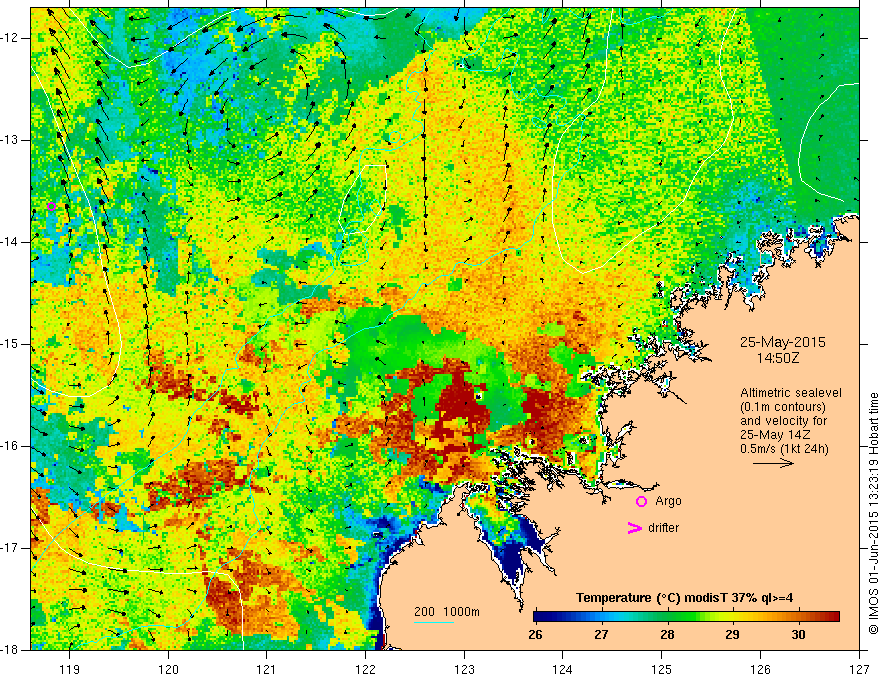This screenshot has width=880, height=680.
Task: Click the color bar tick label 28
Action: 667,635
